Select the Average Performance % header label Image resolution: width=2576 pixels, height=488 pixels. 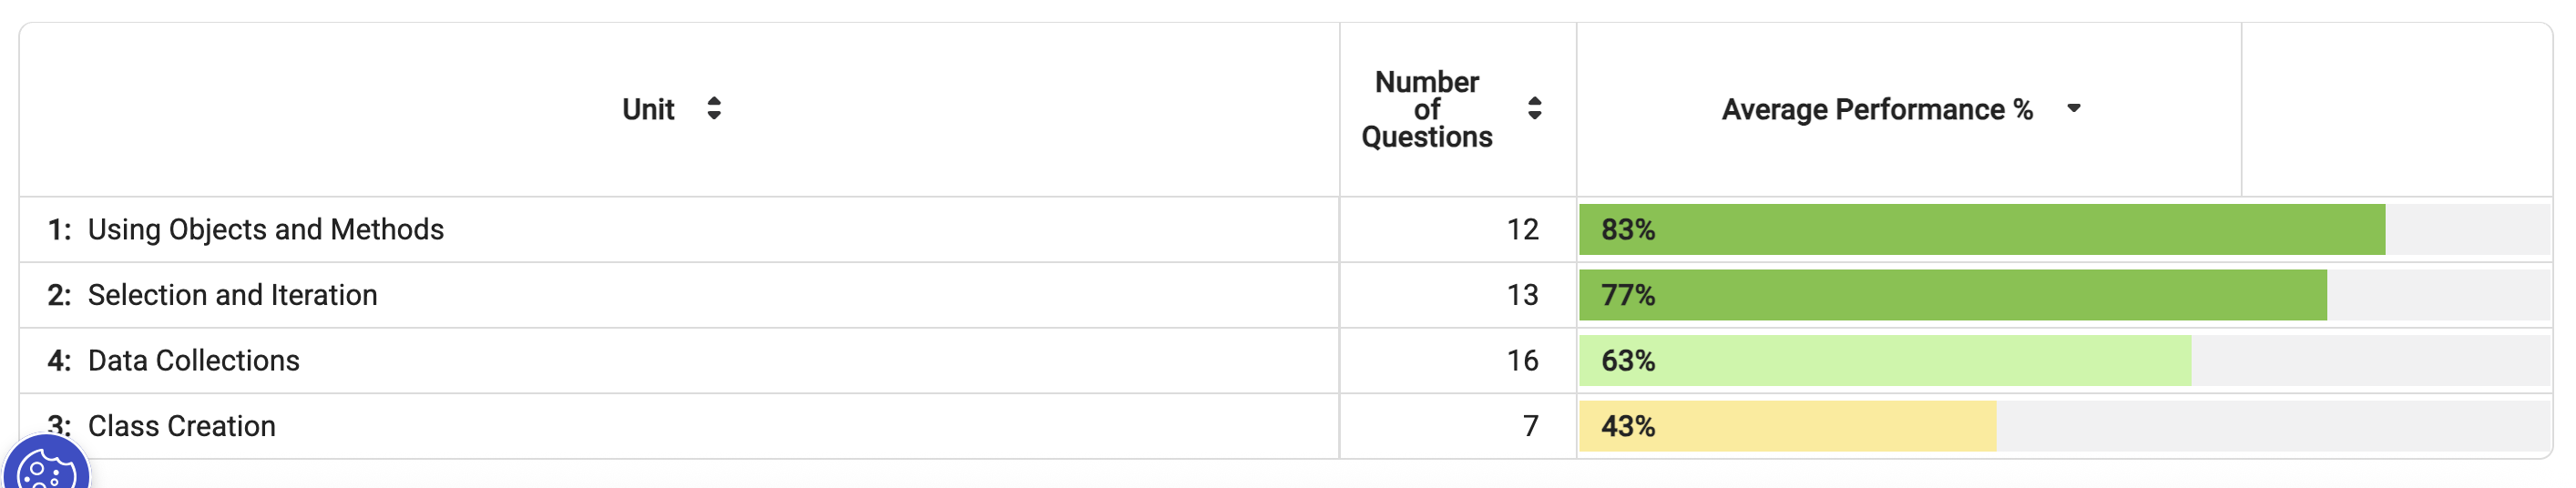pyautogui.click(x=1876, y=109)
